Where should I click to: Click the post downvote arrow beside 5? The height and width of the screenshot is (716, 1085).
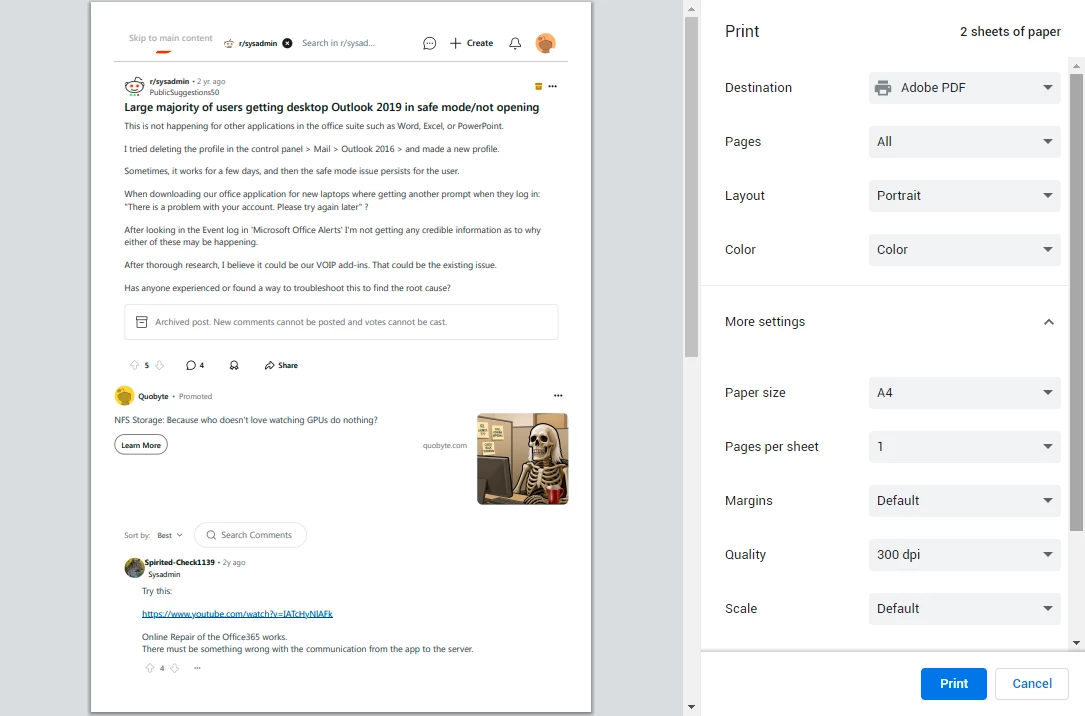[159, 365]
